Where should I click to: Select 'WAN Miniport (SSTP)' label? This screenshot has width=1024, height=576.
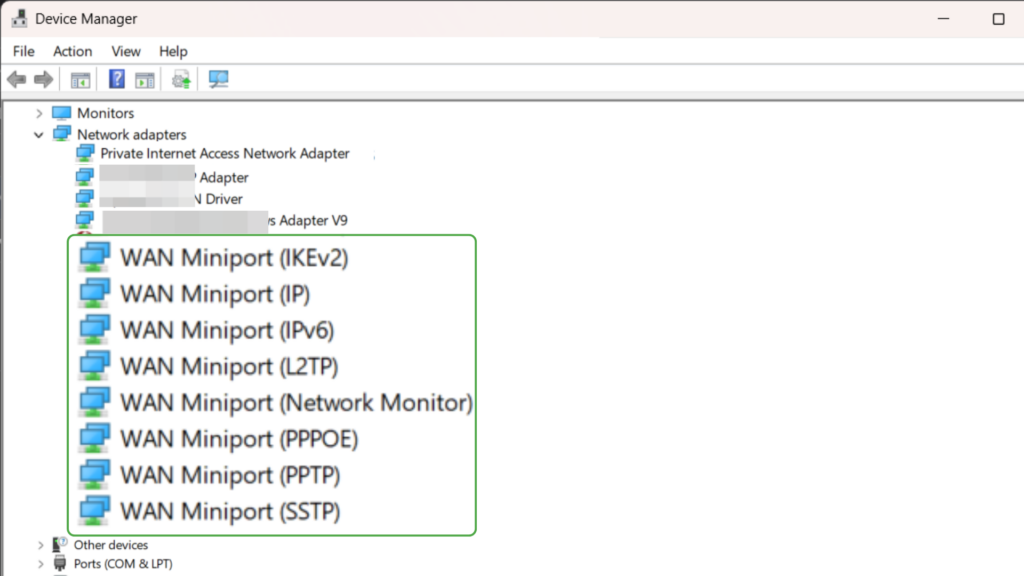point(230,511)
